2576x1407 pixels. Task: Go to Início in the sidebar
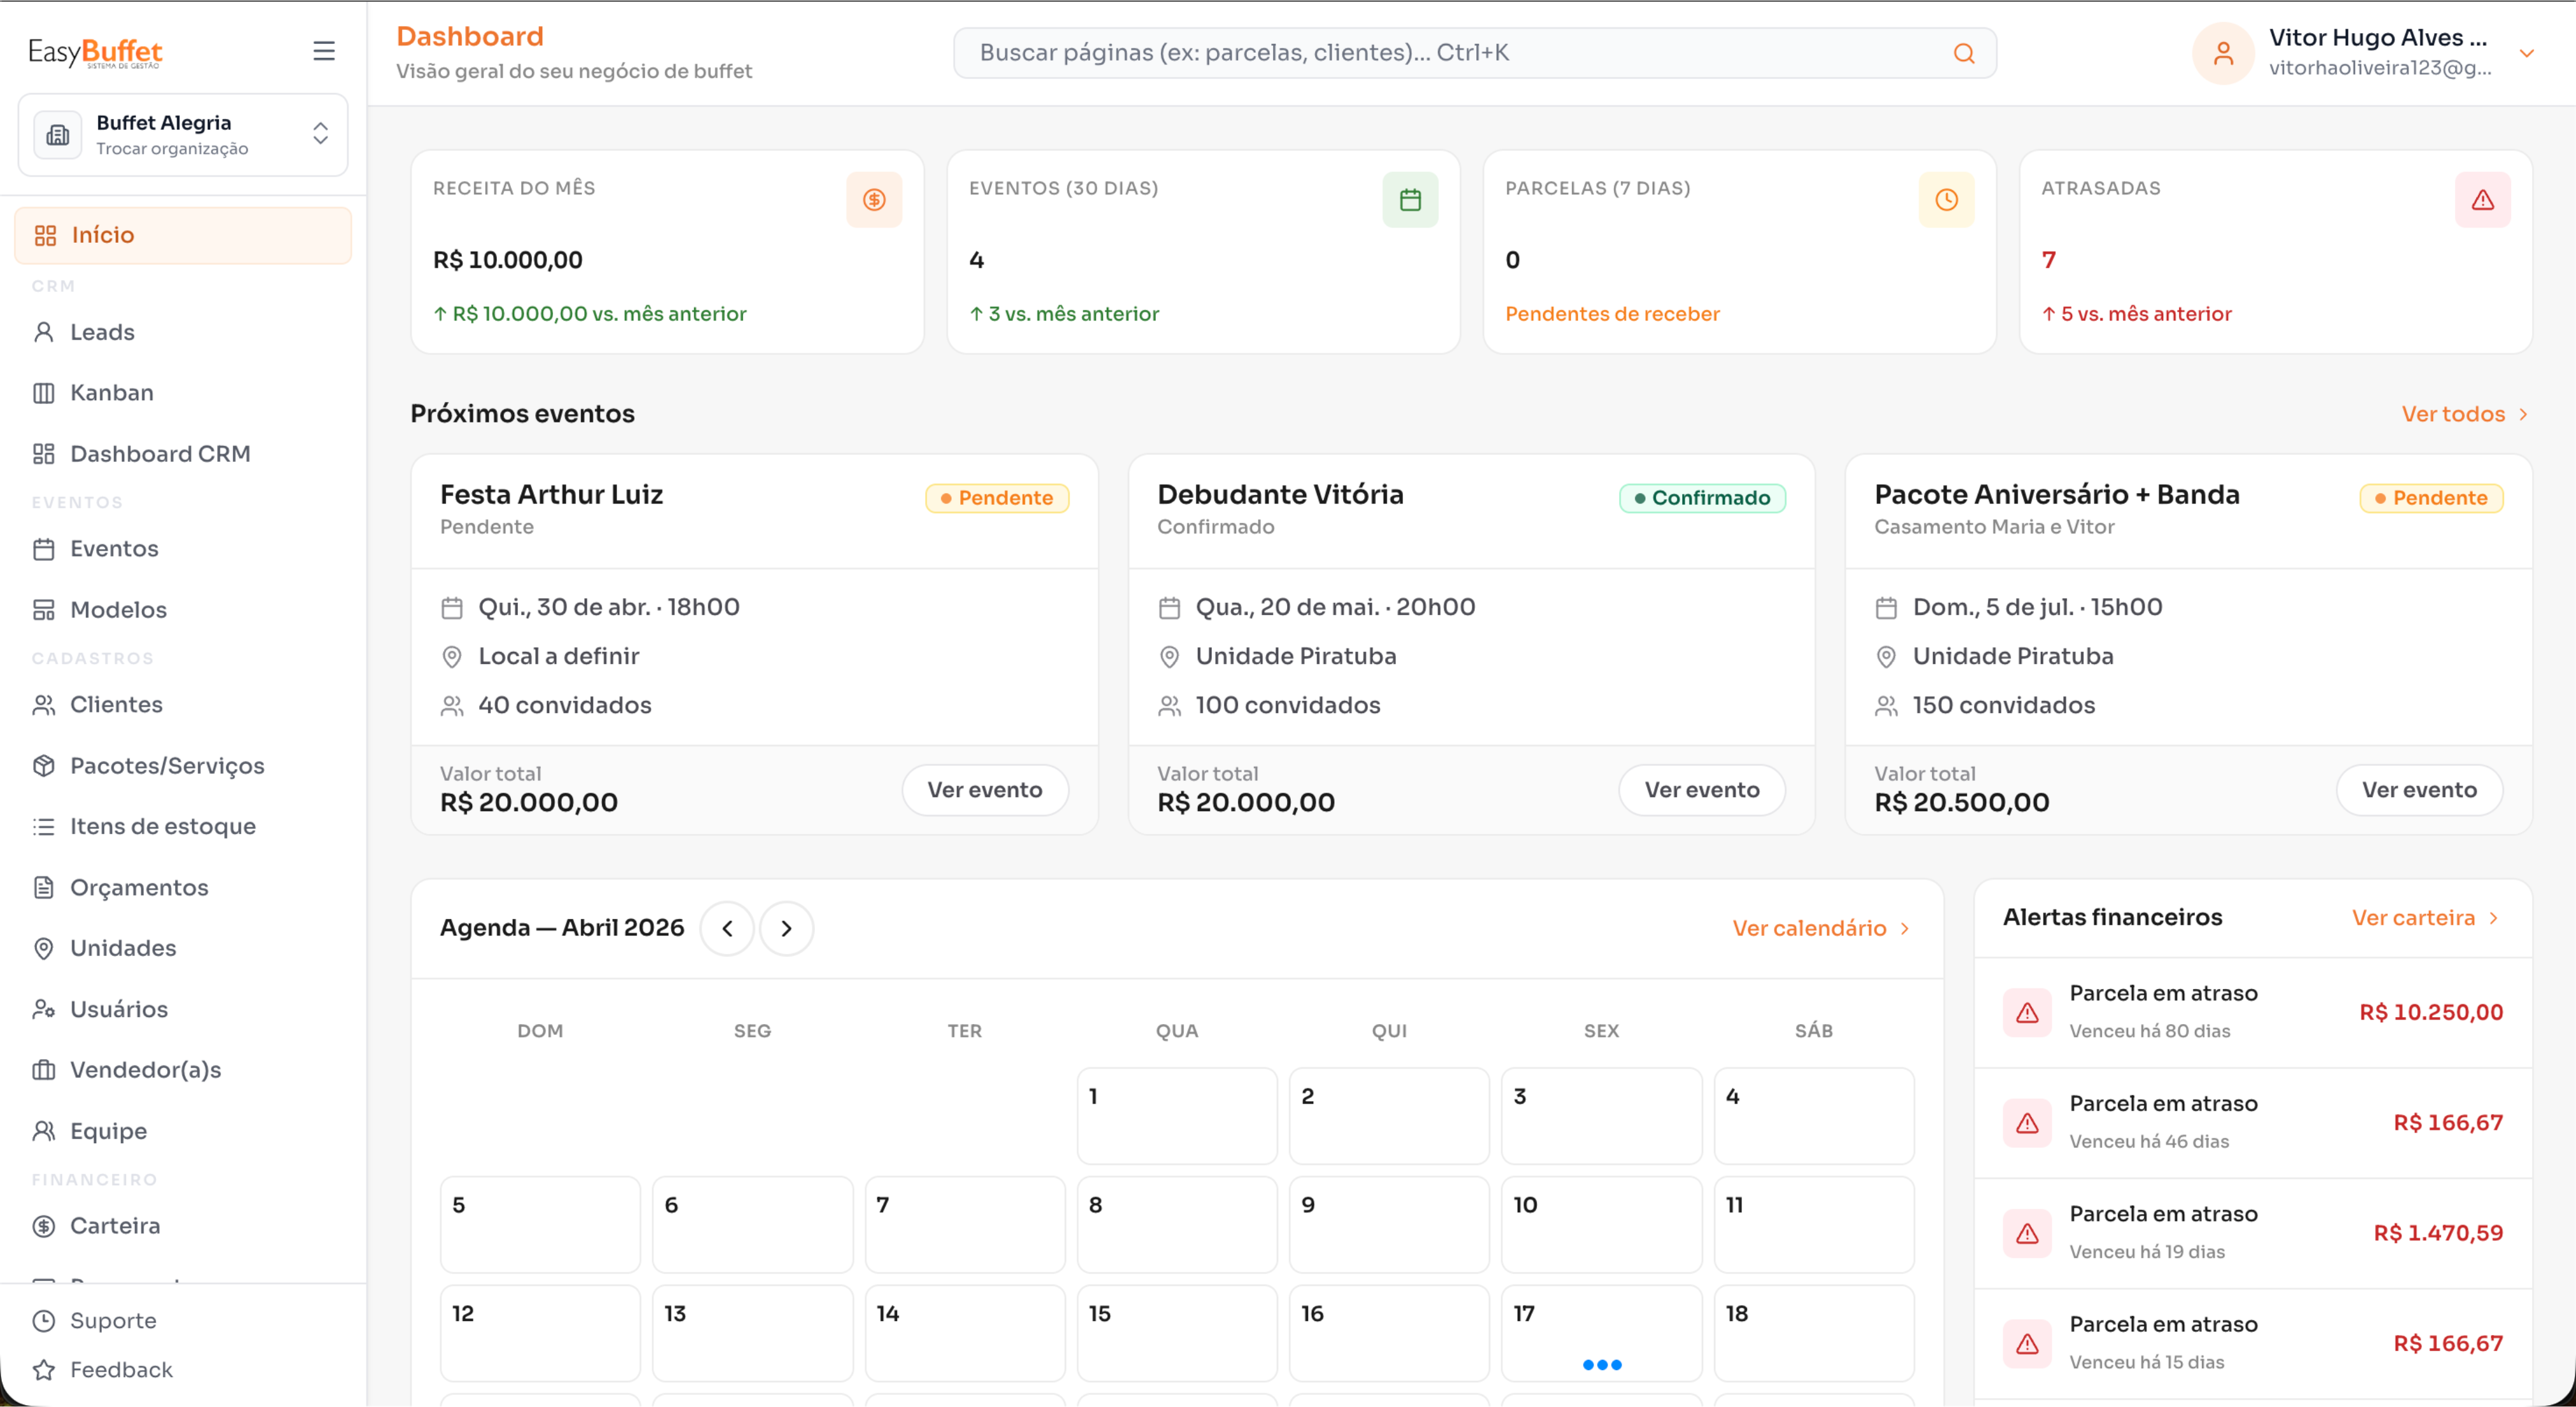(x=183, y=235)
